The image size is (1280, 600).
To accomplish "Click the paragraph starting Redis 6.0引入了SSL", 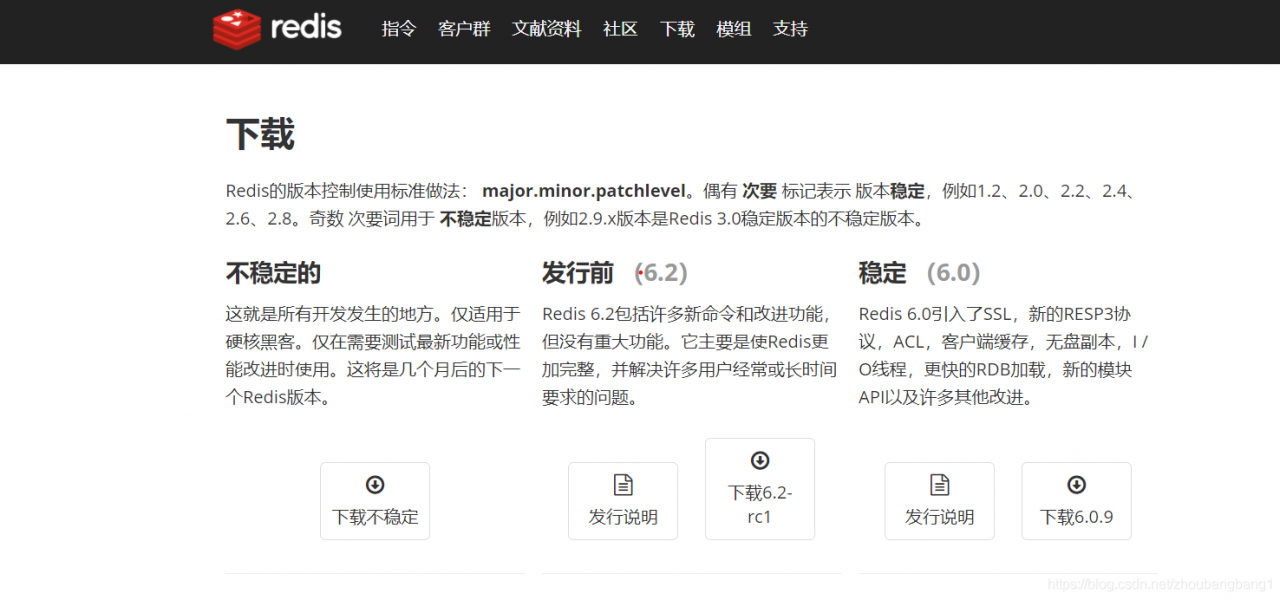I will tap(1004, 355).
